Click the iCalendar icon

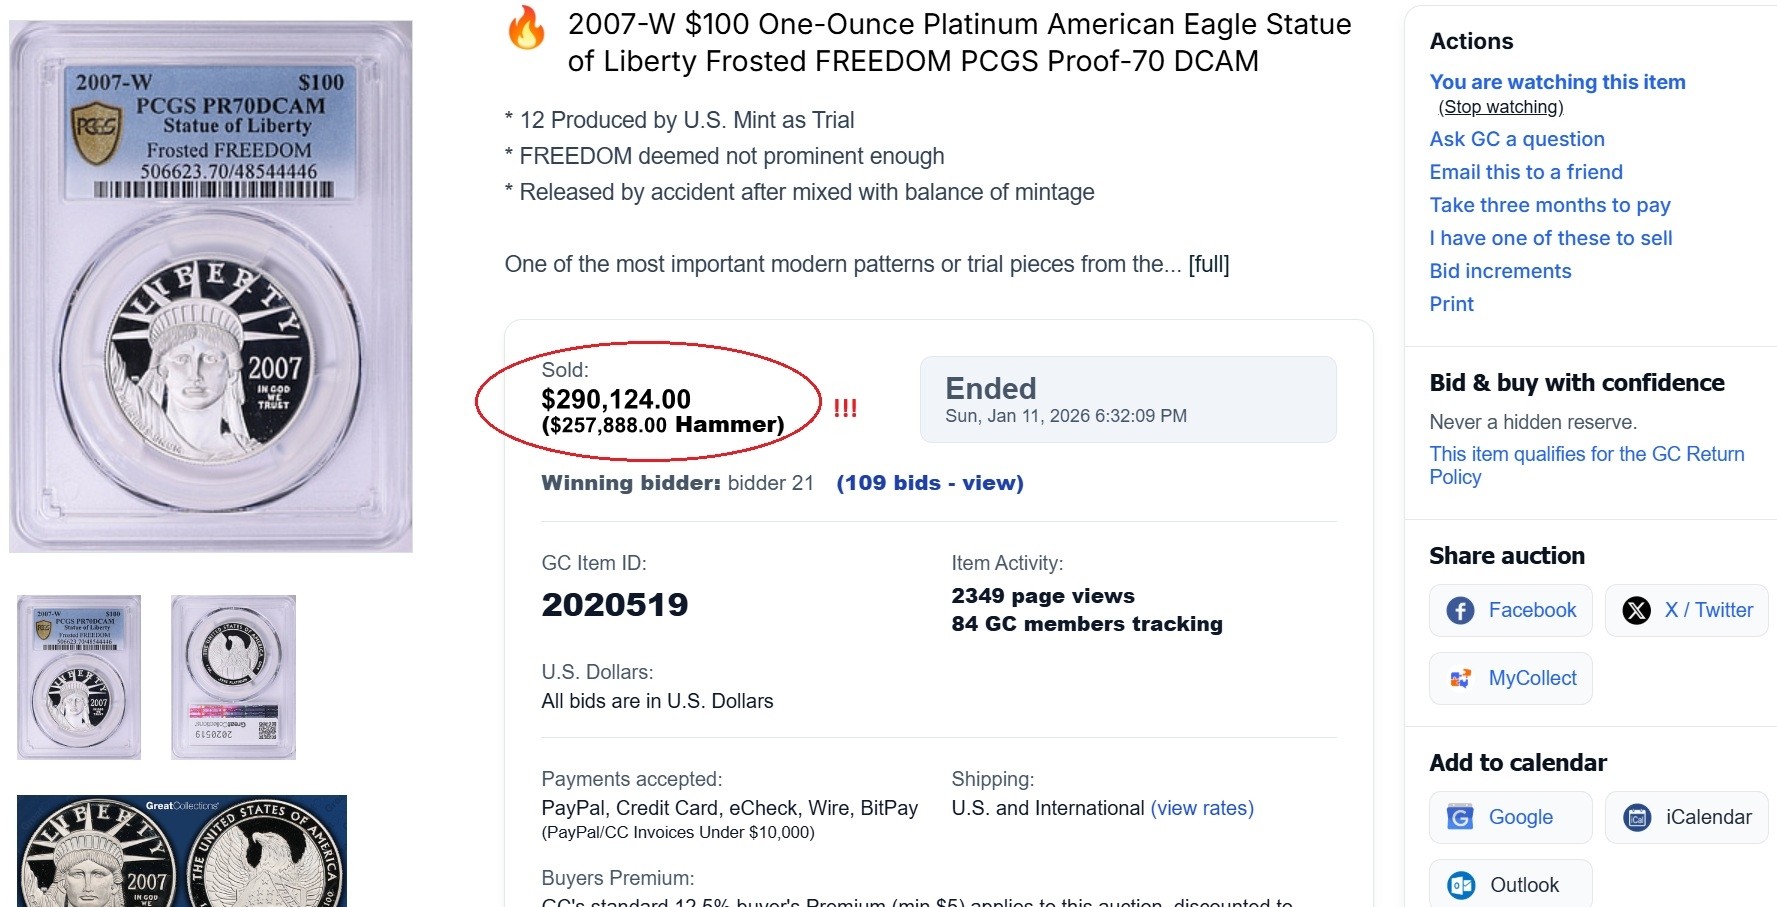tap(1637, 818)
